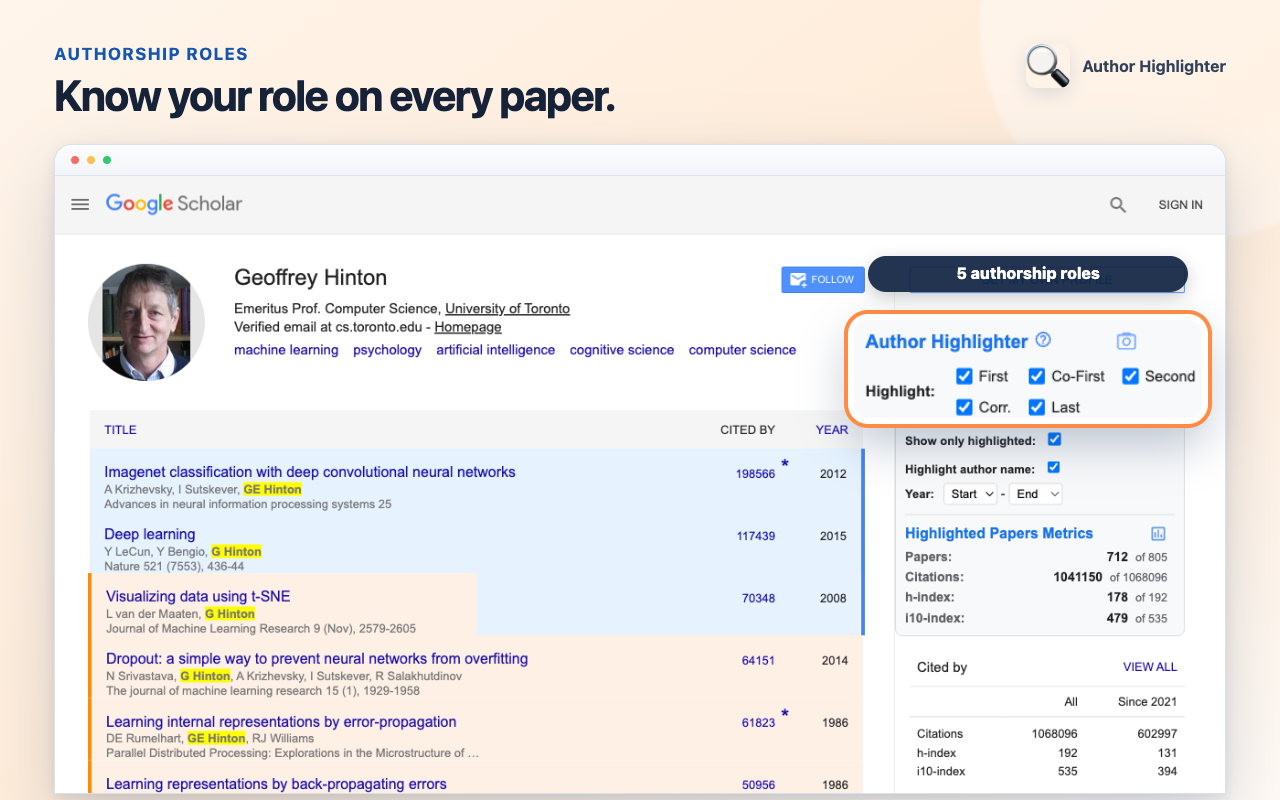Click citation count 70348
The width and height of the screenshot is (1280, 800).
point(758,598)
